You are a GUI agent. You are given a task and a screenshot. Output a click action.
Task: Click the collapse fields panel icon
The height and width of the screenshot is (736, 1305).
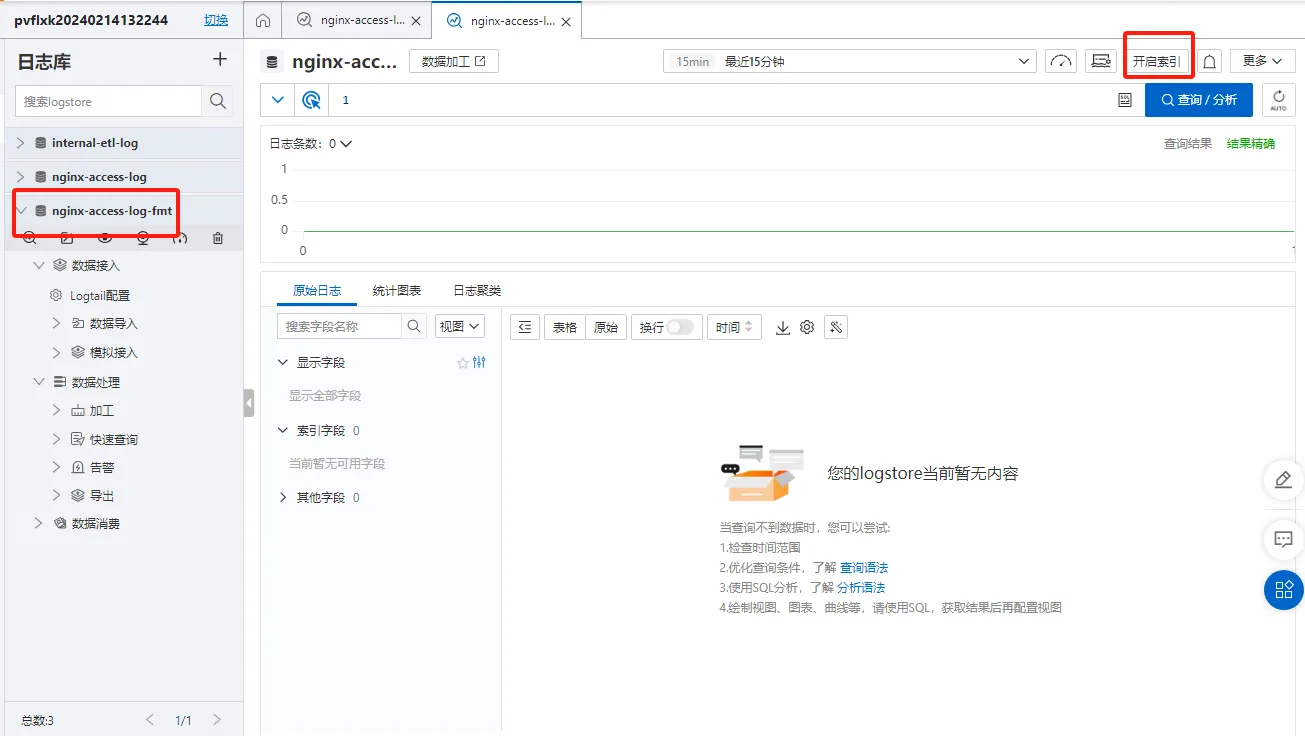point(525,327)
